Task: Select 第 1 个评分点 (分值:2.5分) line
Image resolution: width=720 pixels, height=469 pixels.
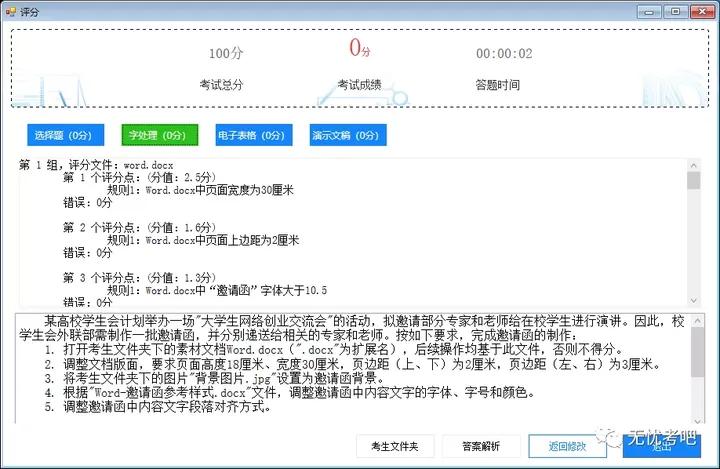Action: pyautogui.click(x=139, y=177)
